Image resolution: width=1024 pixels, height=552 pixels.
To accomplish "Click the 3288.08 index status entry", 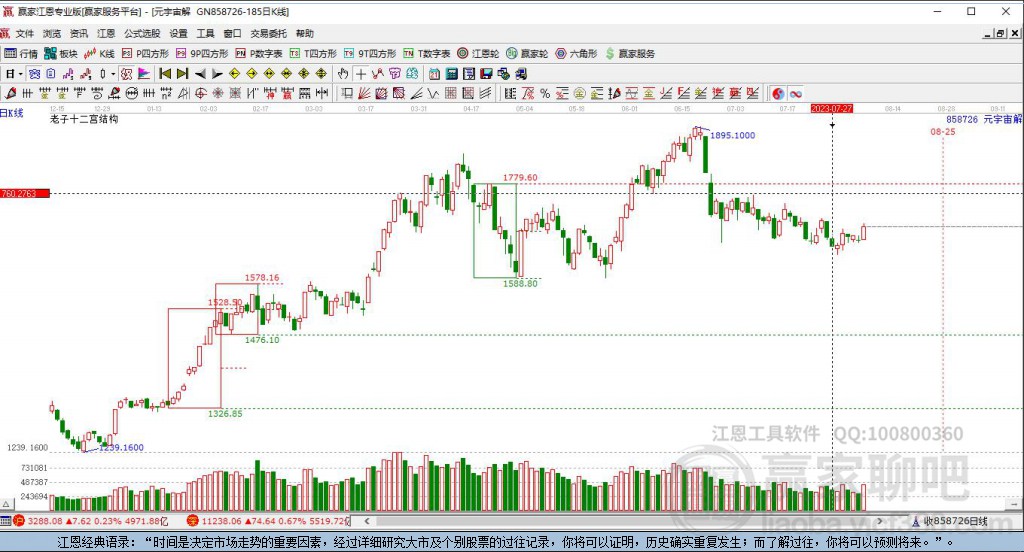I will (90, 521).
